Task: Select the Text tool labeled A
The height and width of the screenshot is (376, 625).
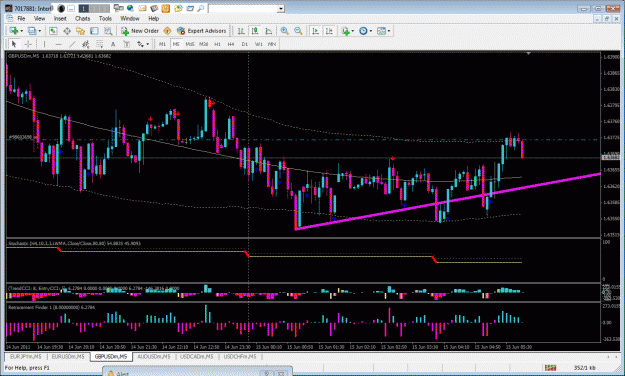Action: [113, 44]
